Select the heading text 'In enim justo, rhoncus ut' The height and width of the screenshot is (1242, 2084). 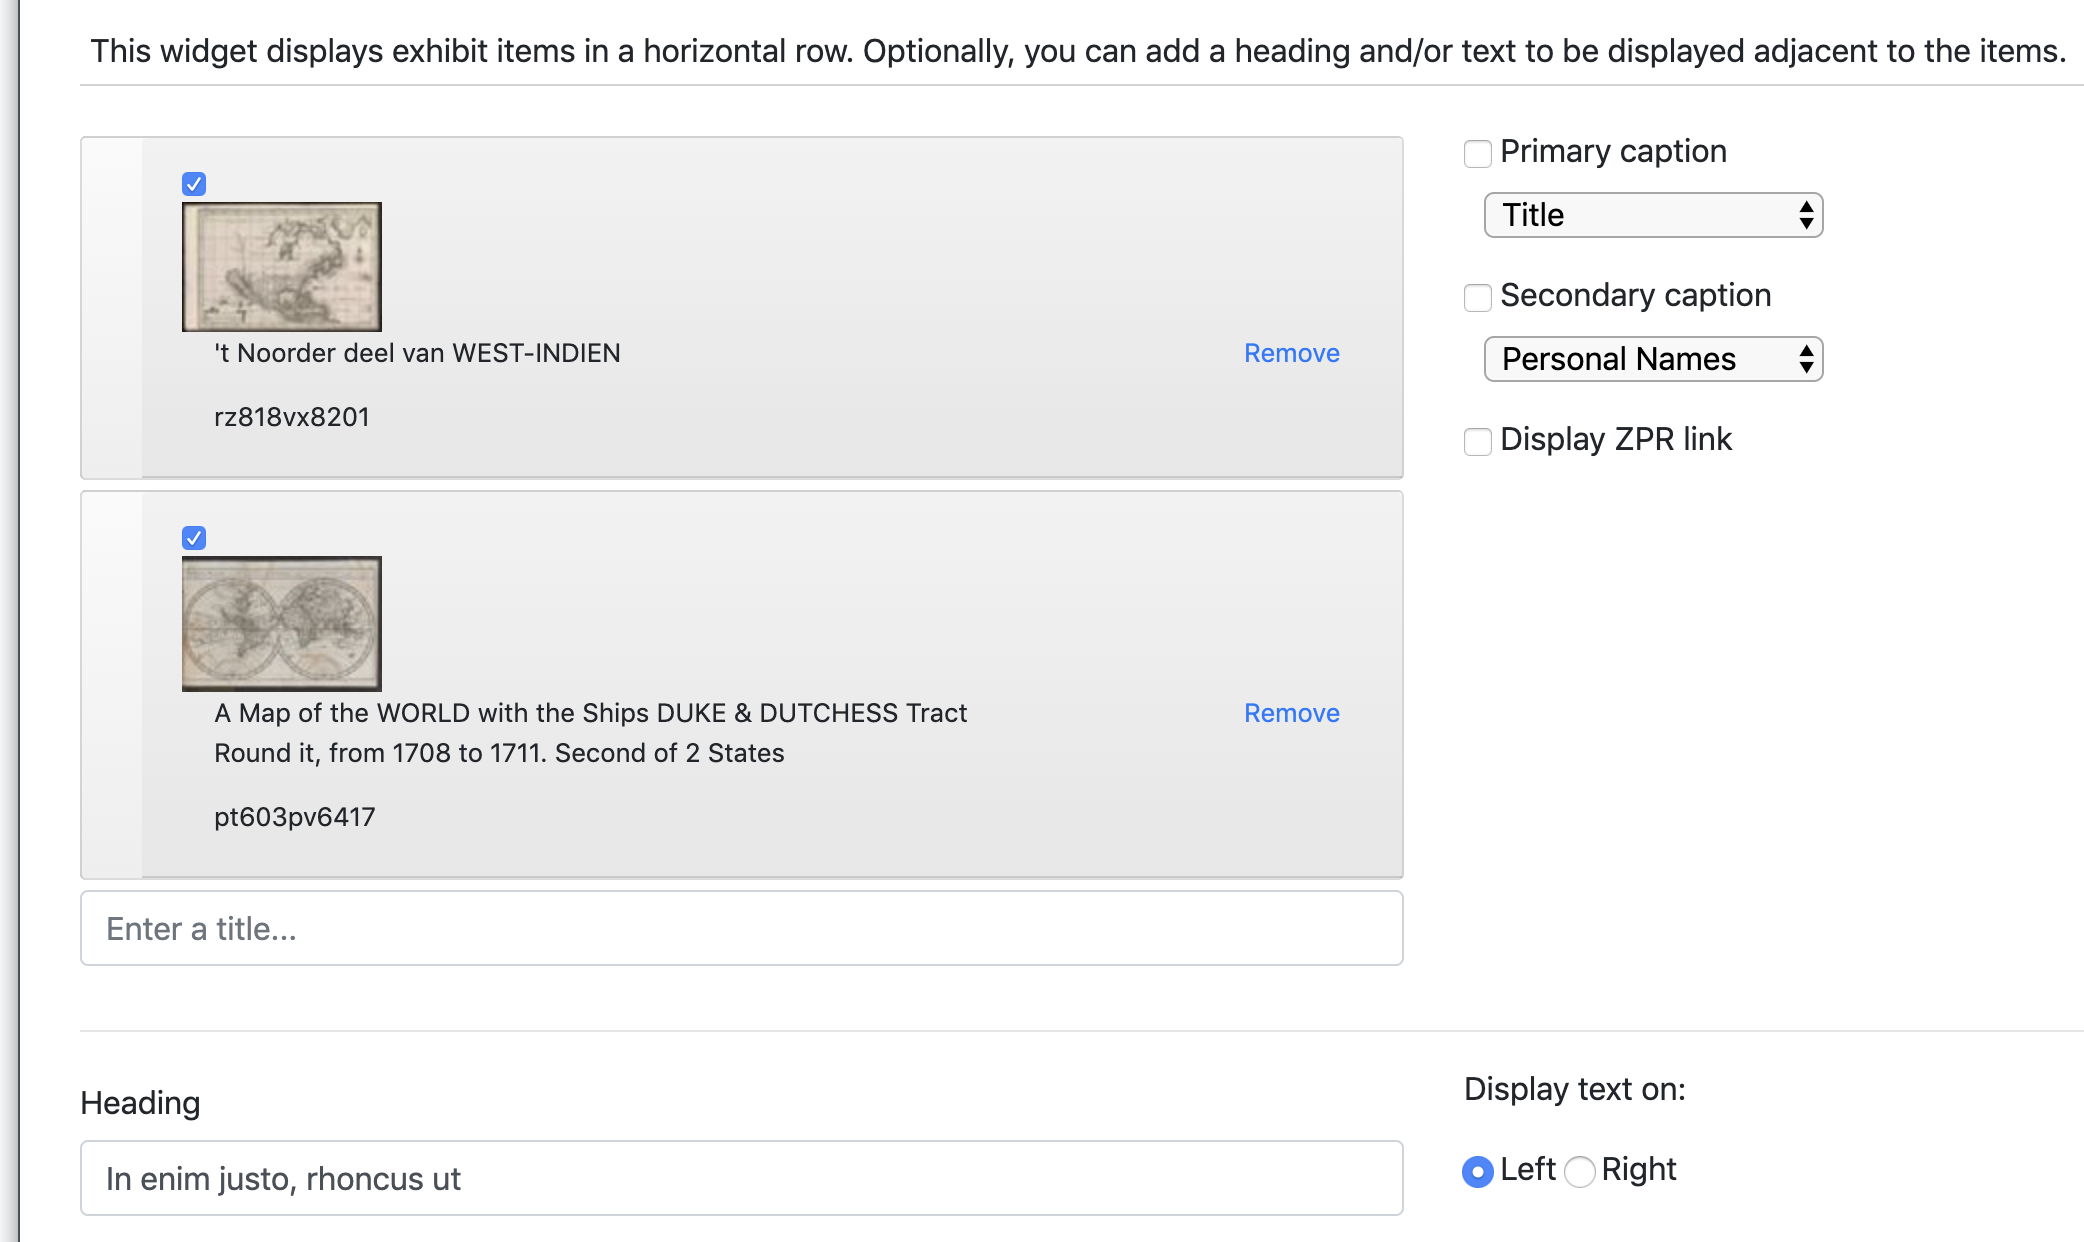tap(283, 1178)
